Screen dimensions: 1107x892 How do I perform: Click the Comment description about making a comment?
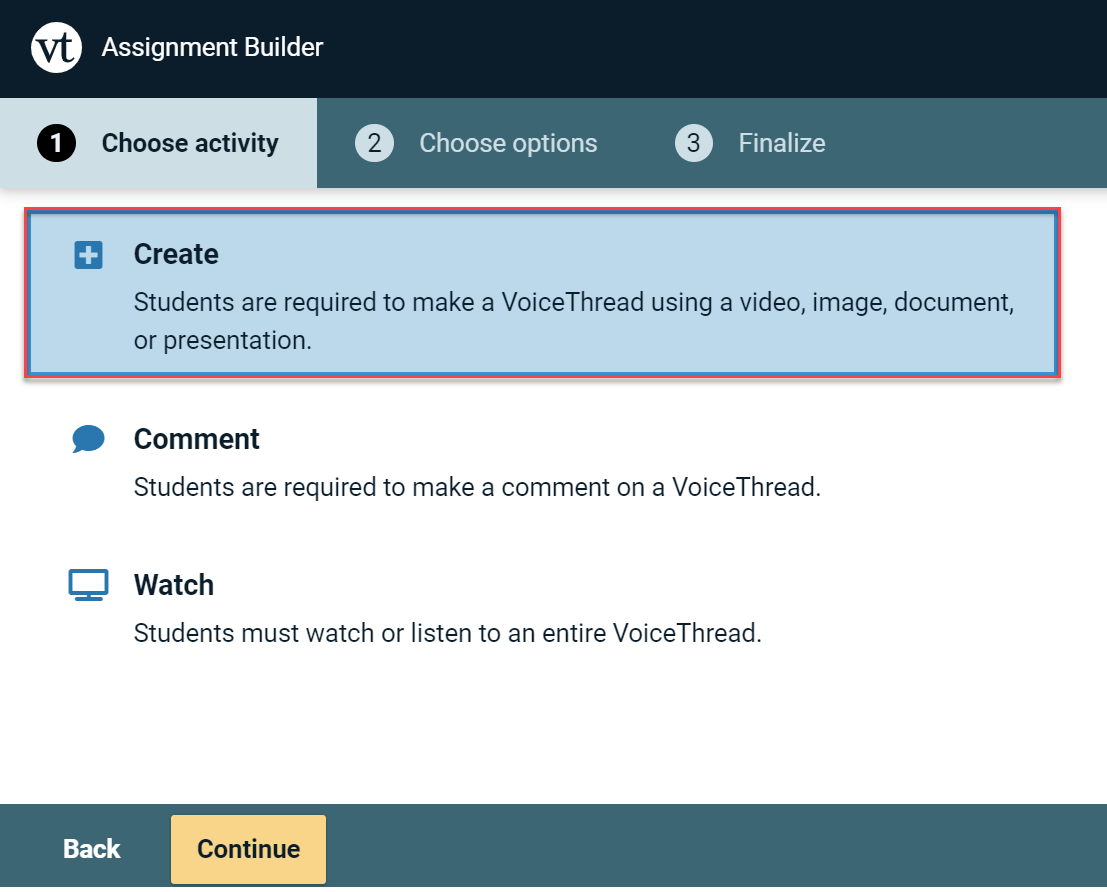(x=477, y=488)
